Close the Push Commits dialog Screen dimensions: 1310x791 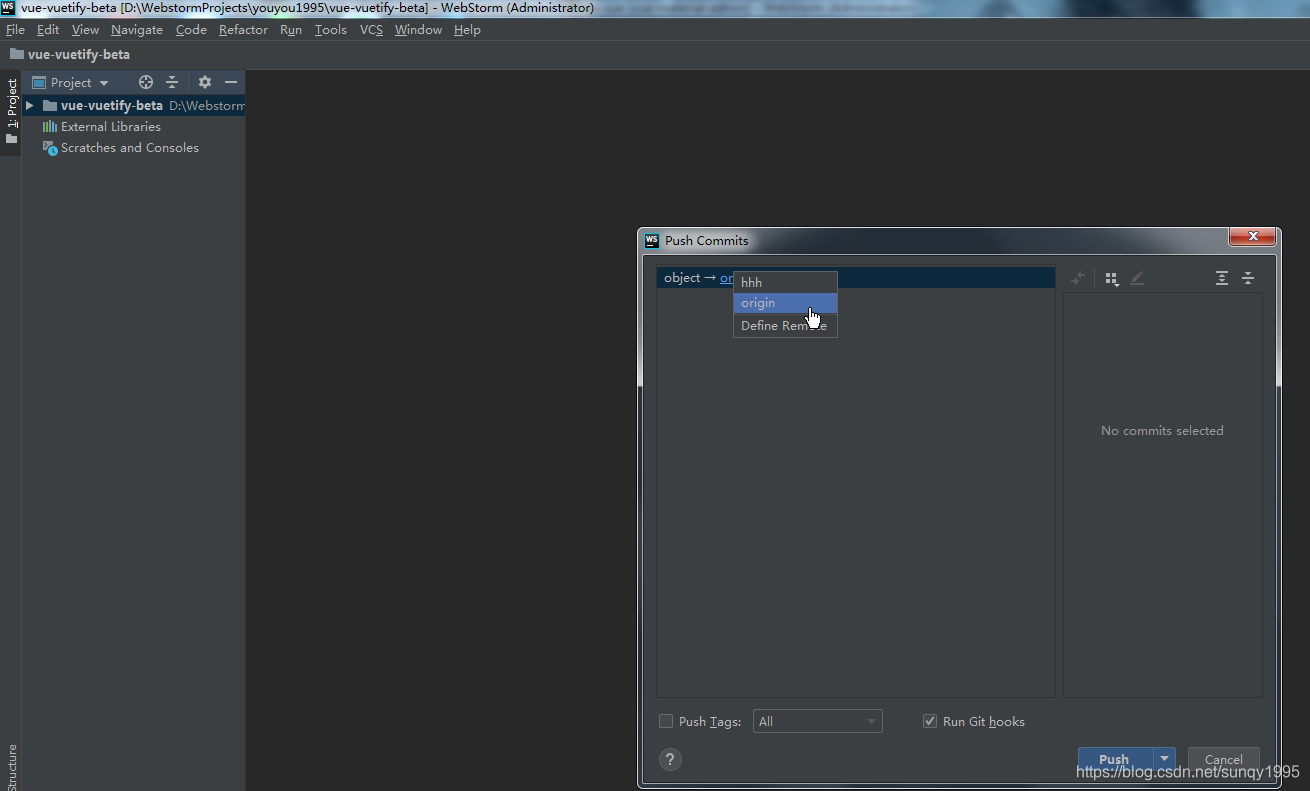tap(1252, 237)
